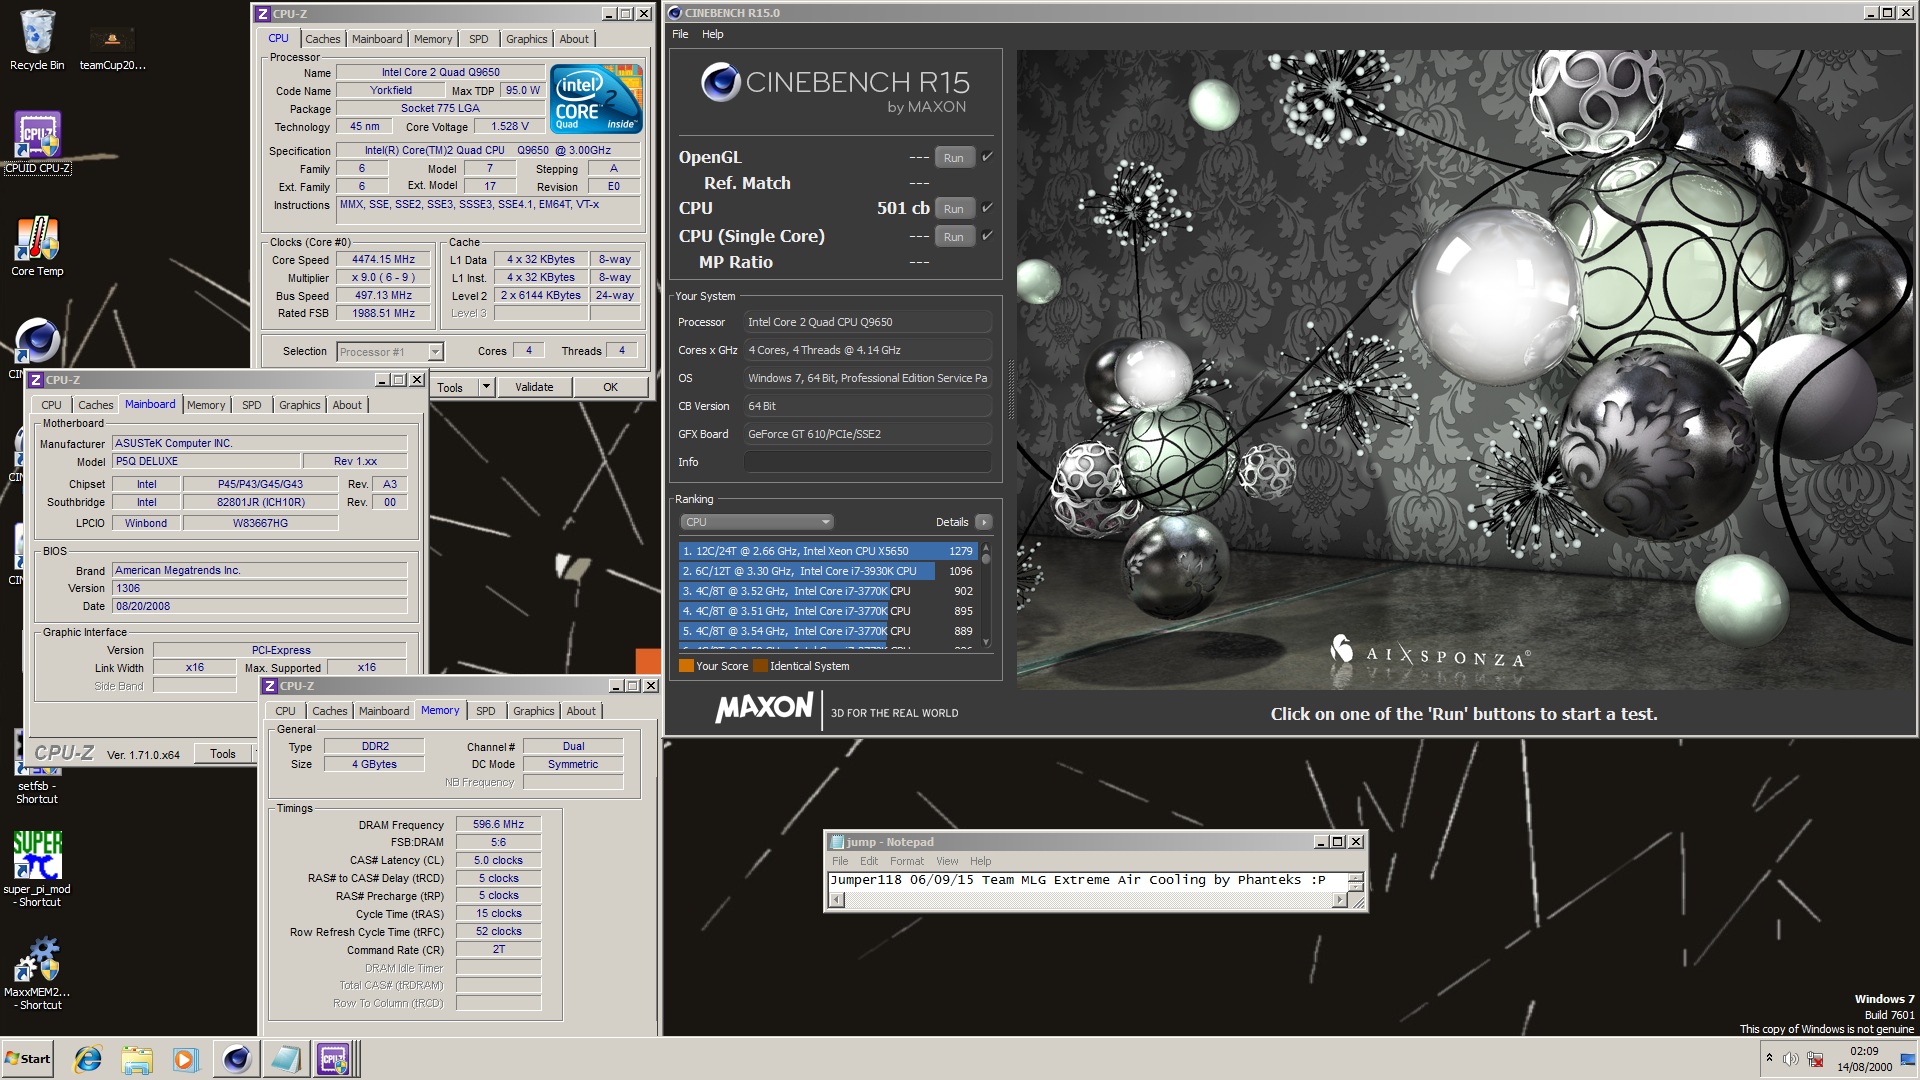Screen dimensions: 1920x1080
Task: Launch the MaxxMEM2 shortcut icon
Action: tap(37, 972)
